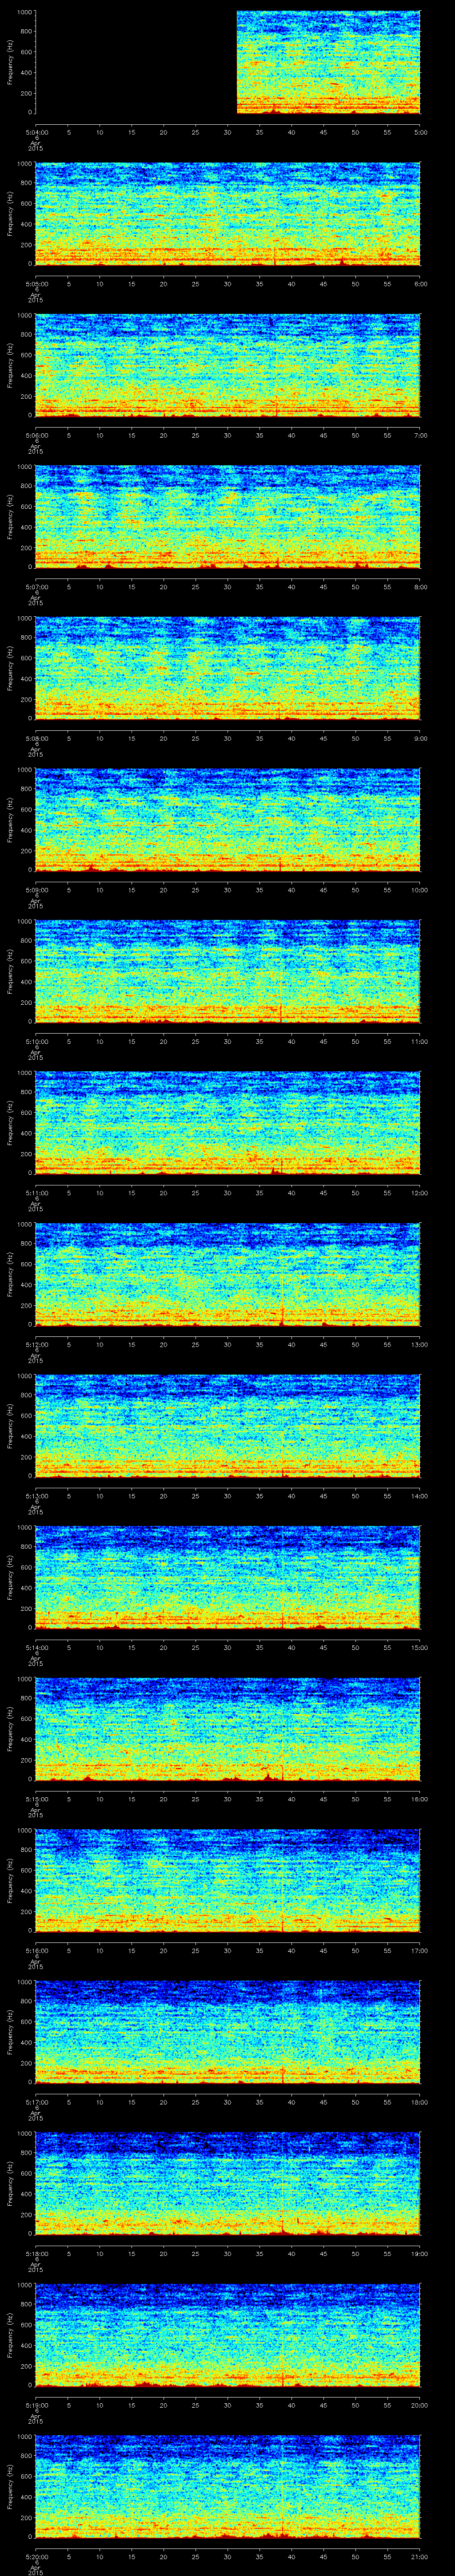The height and width of the screenshot is (2576, 455).
Task: Click the Frequency (Hz) label of the first panel
Action: [x=10, y=62]
